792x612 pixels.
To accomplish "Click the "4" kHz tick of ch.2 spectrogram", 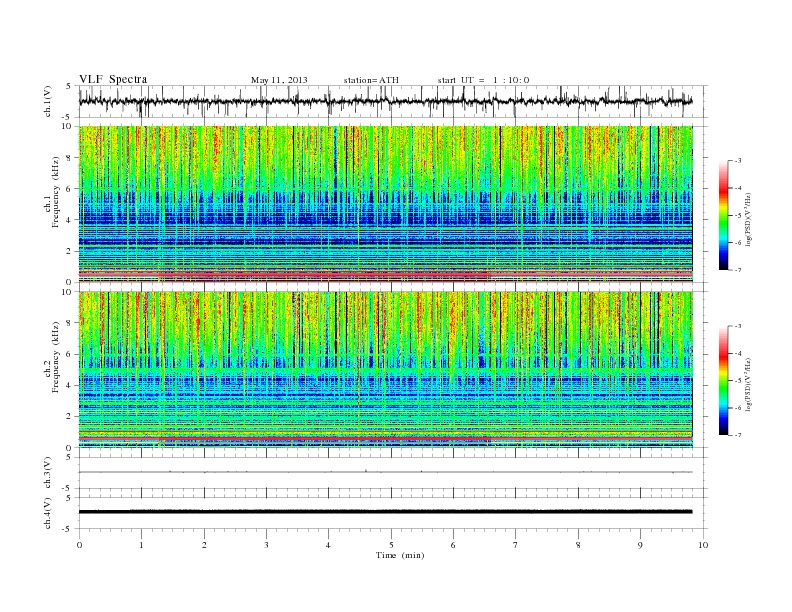I will (x=69, y=386).
